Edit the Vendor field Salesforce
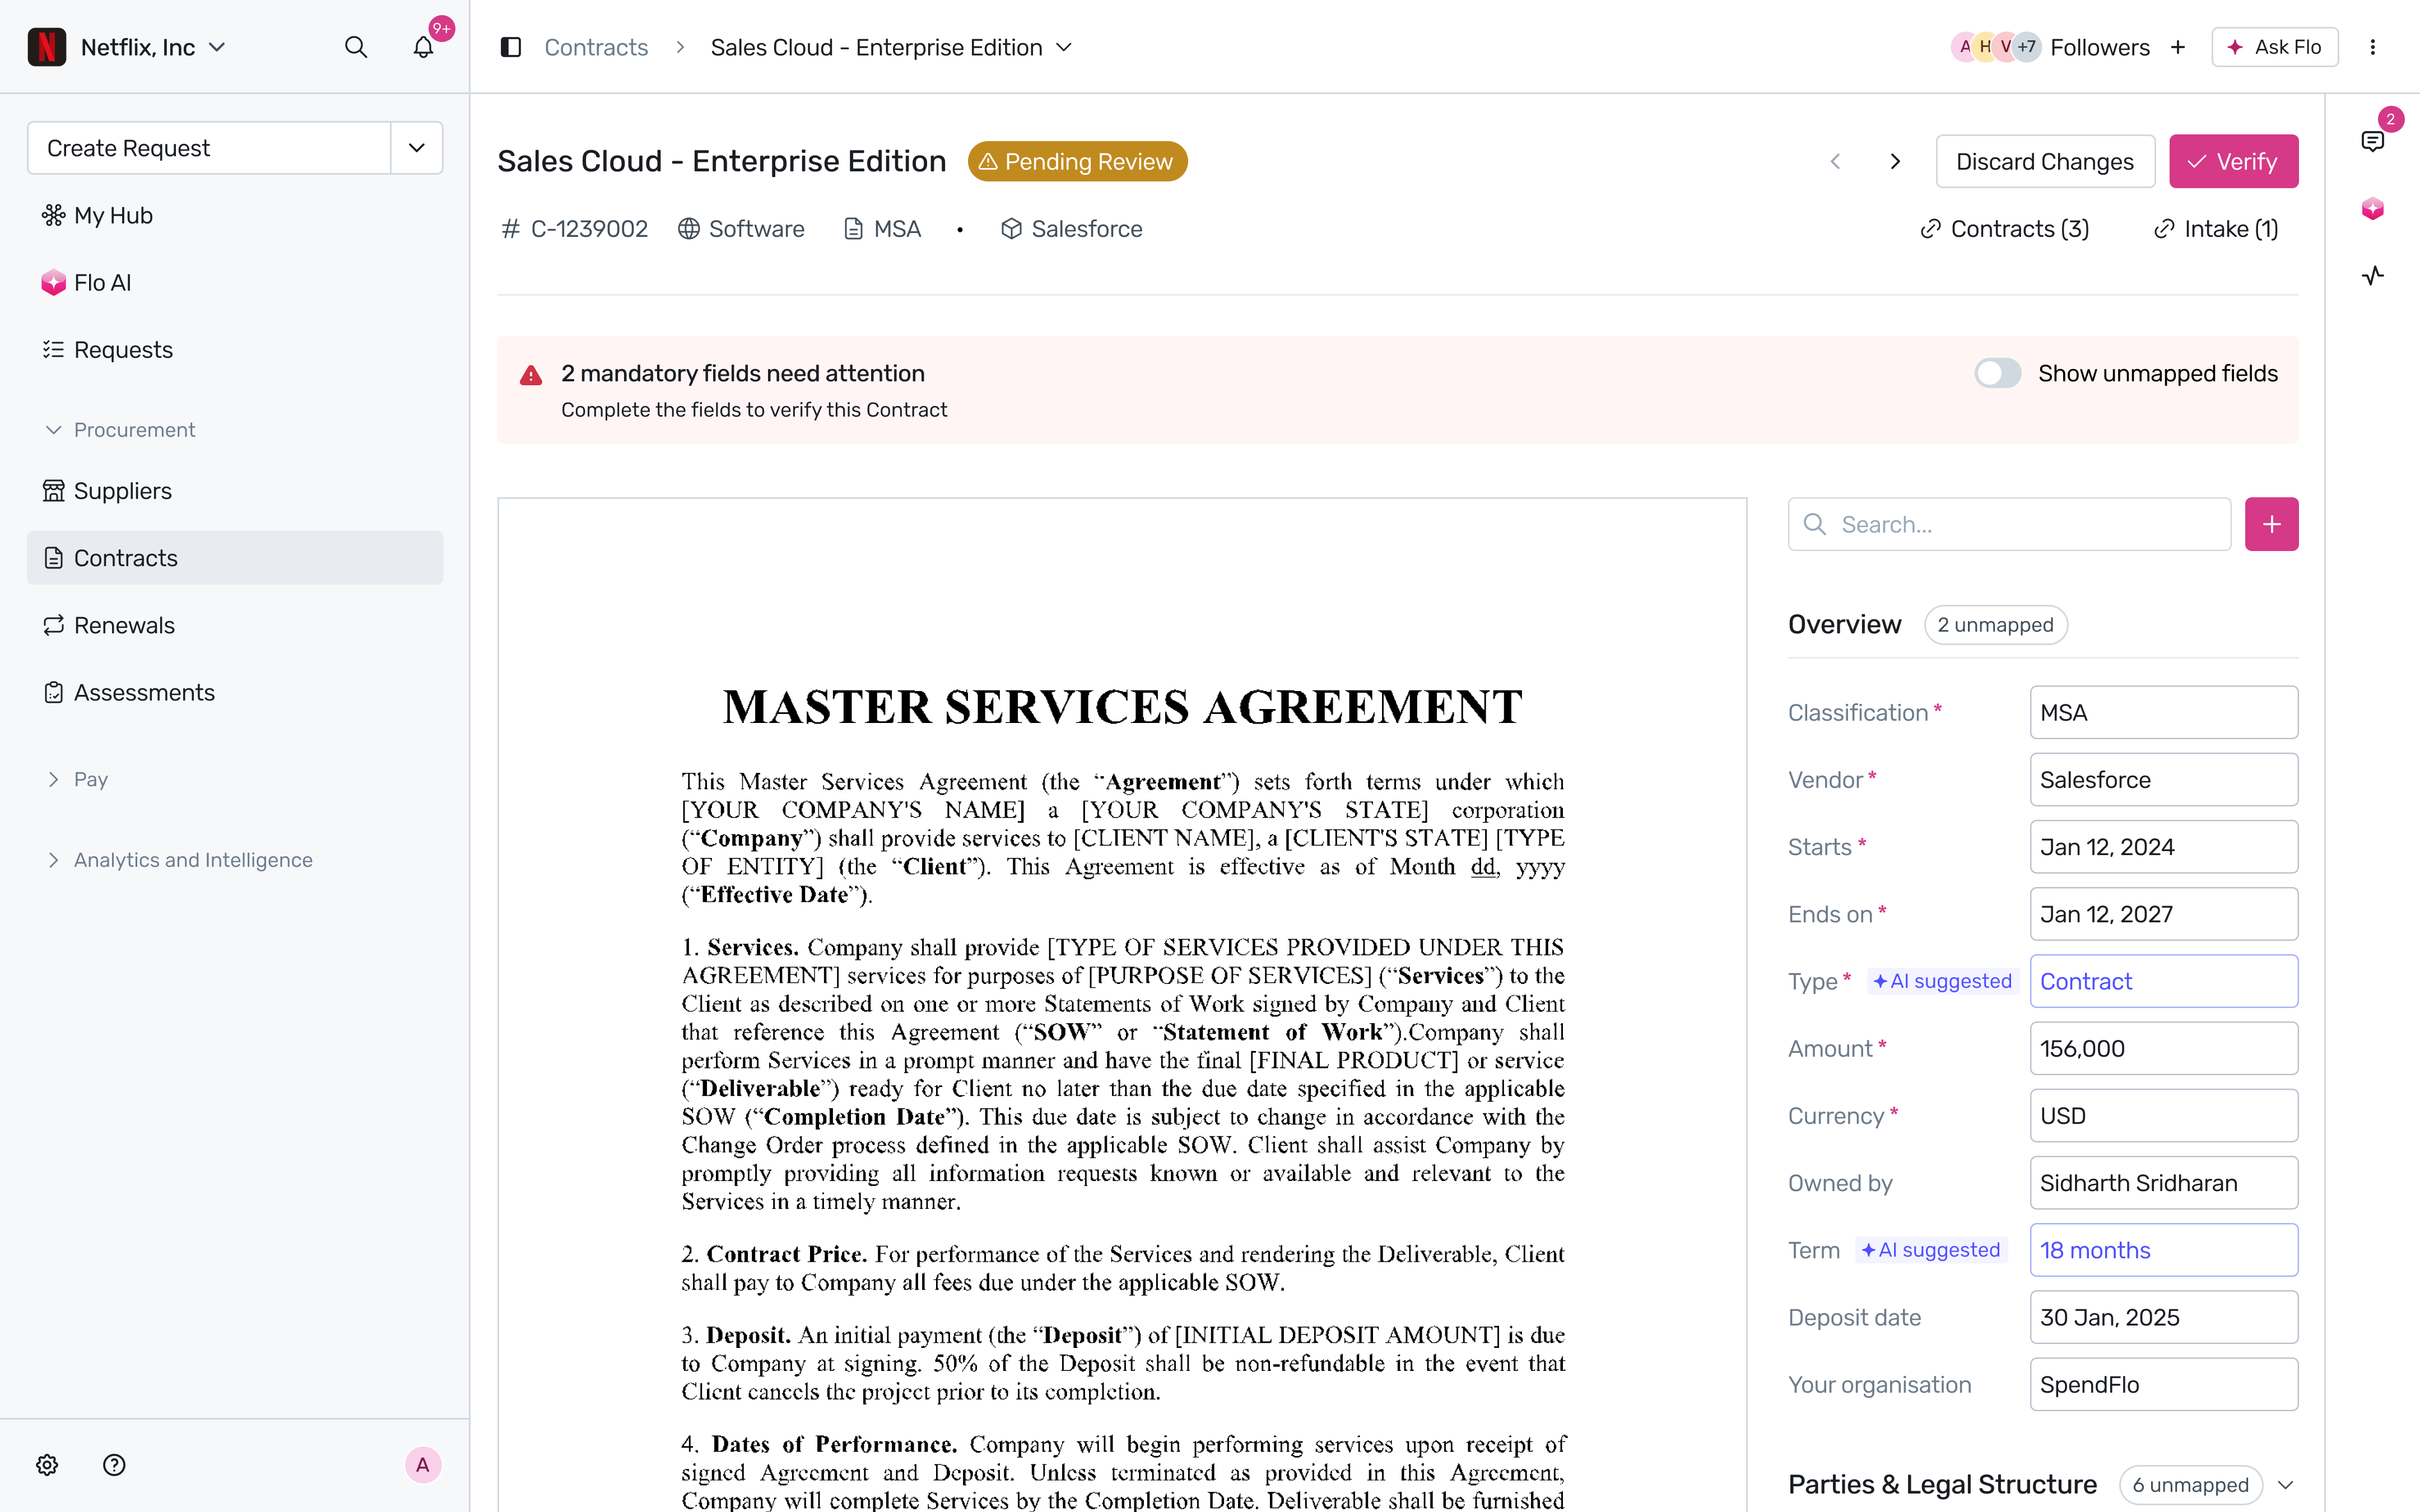 (x=2164, y=779)
